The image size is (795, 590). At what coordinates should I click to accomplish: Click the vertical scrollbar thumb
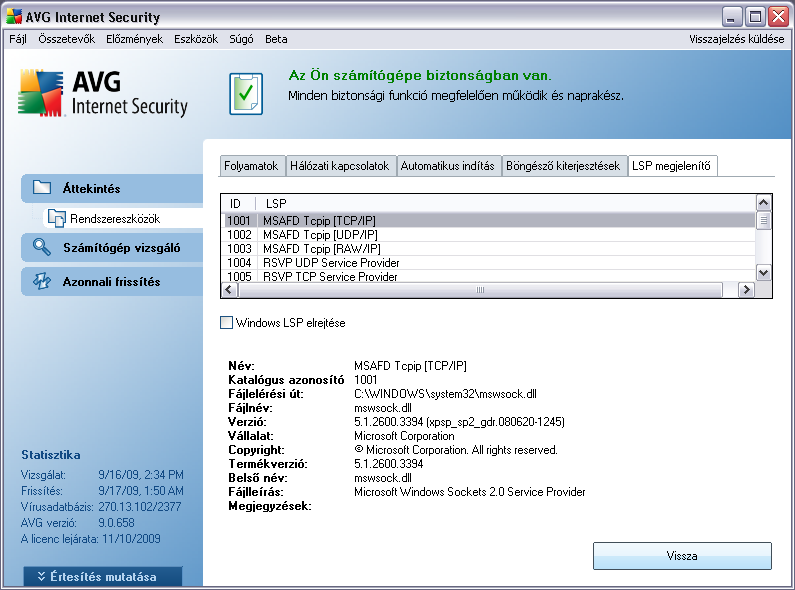[764, 220]
